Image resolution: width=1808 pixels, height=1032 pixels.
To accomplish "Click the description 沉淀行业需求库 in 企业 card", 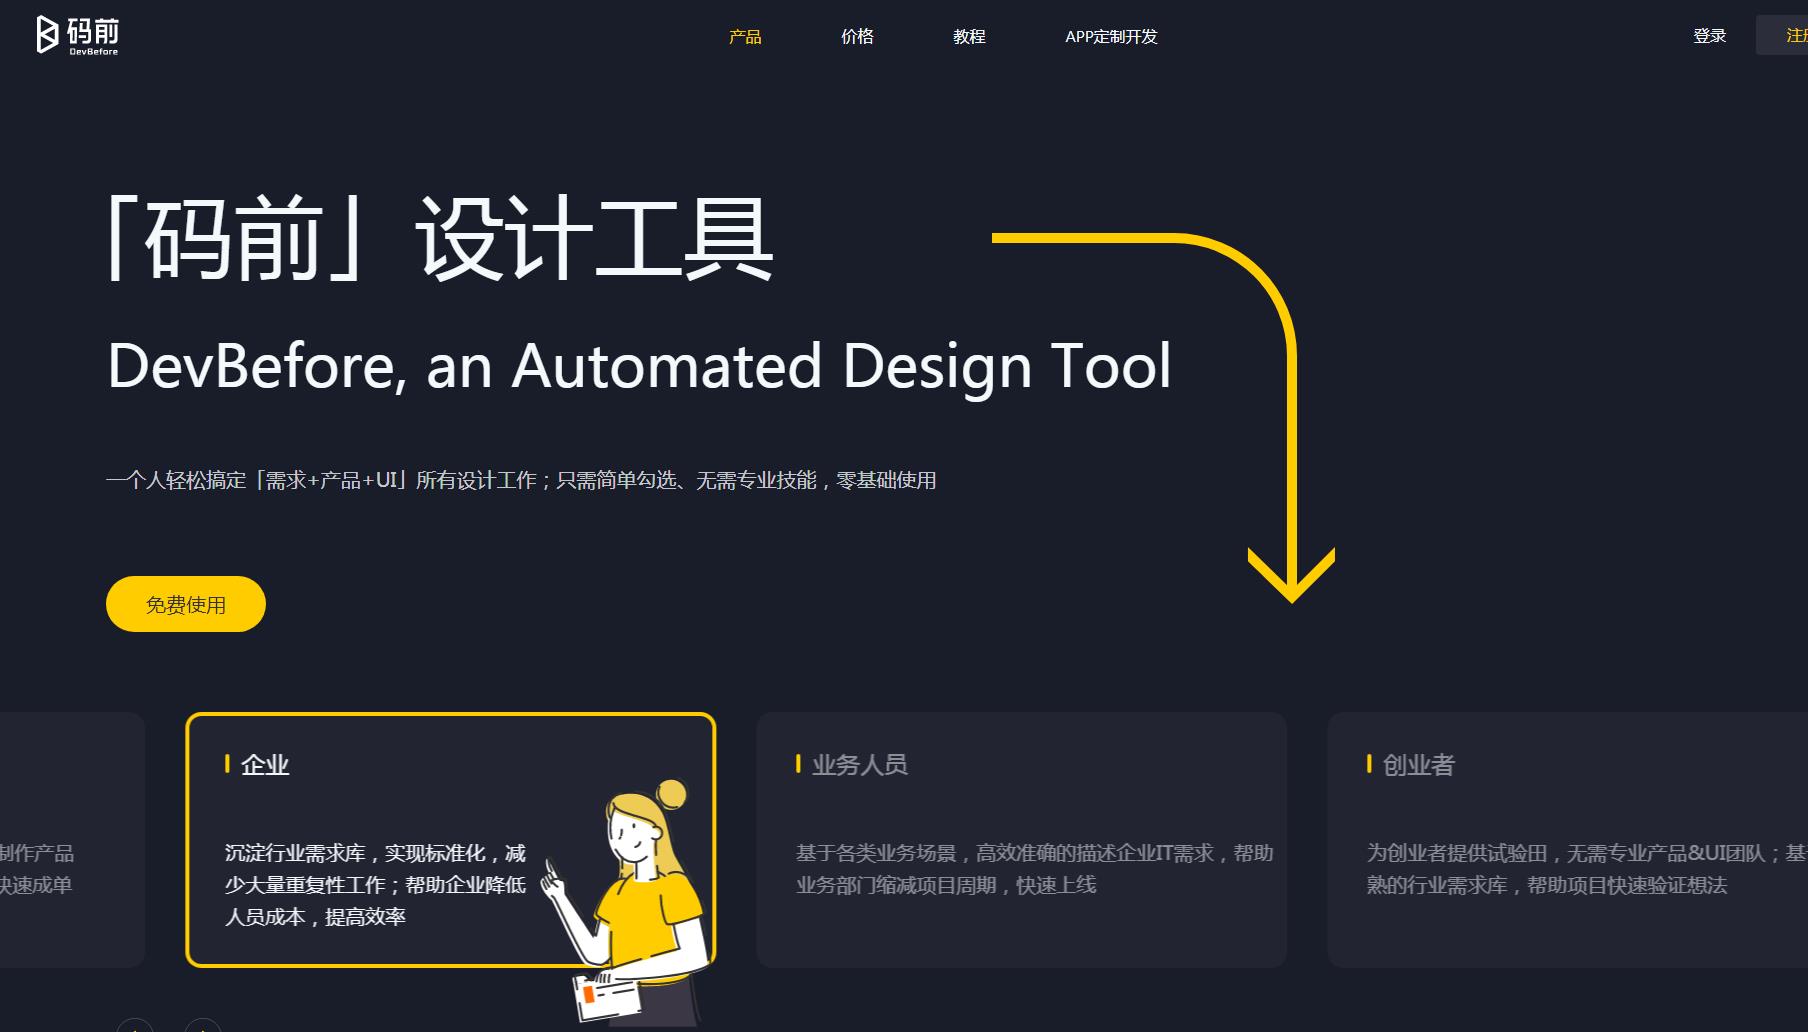I will 375,885.
